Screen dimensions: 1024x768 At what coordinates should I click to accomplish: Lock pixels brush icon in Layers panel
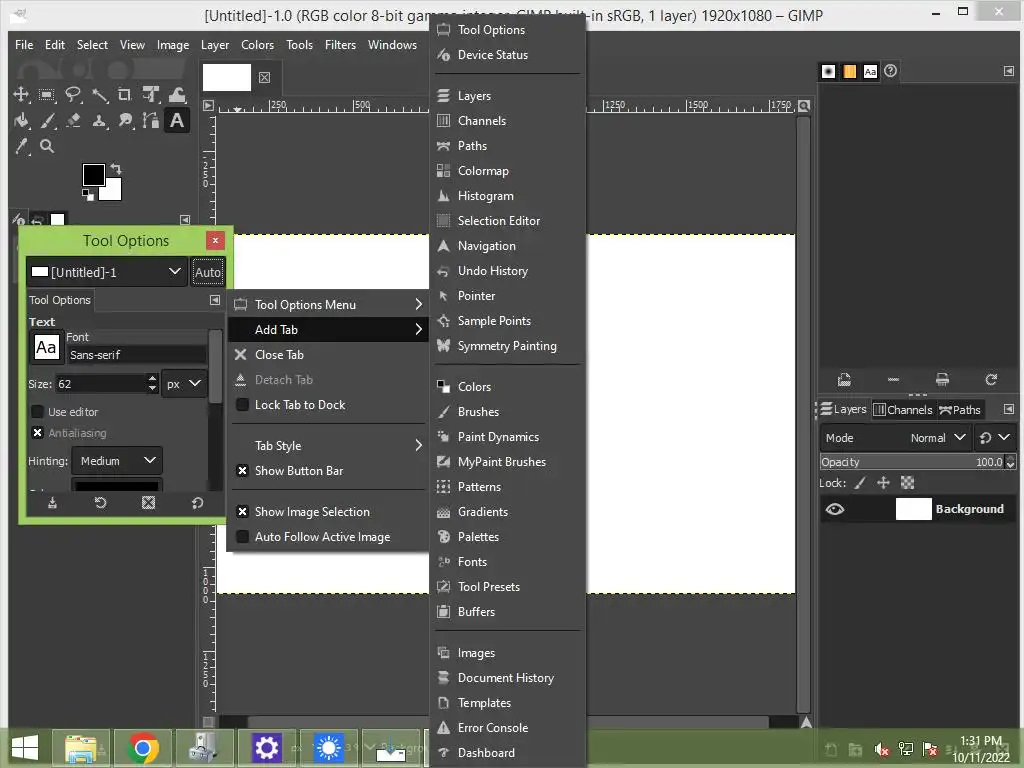click(x=860, y=483)
